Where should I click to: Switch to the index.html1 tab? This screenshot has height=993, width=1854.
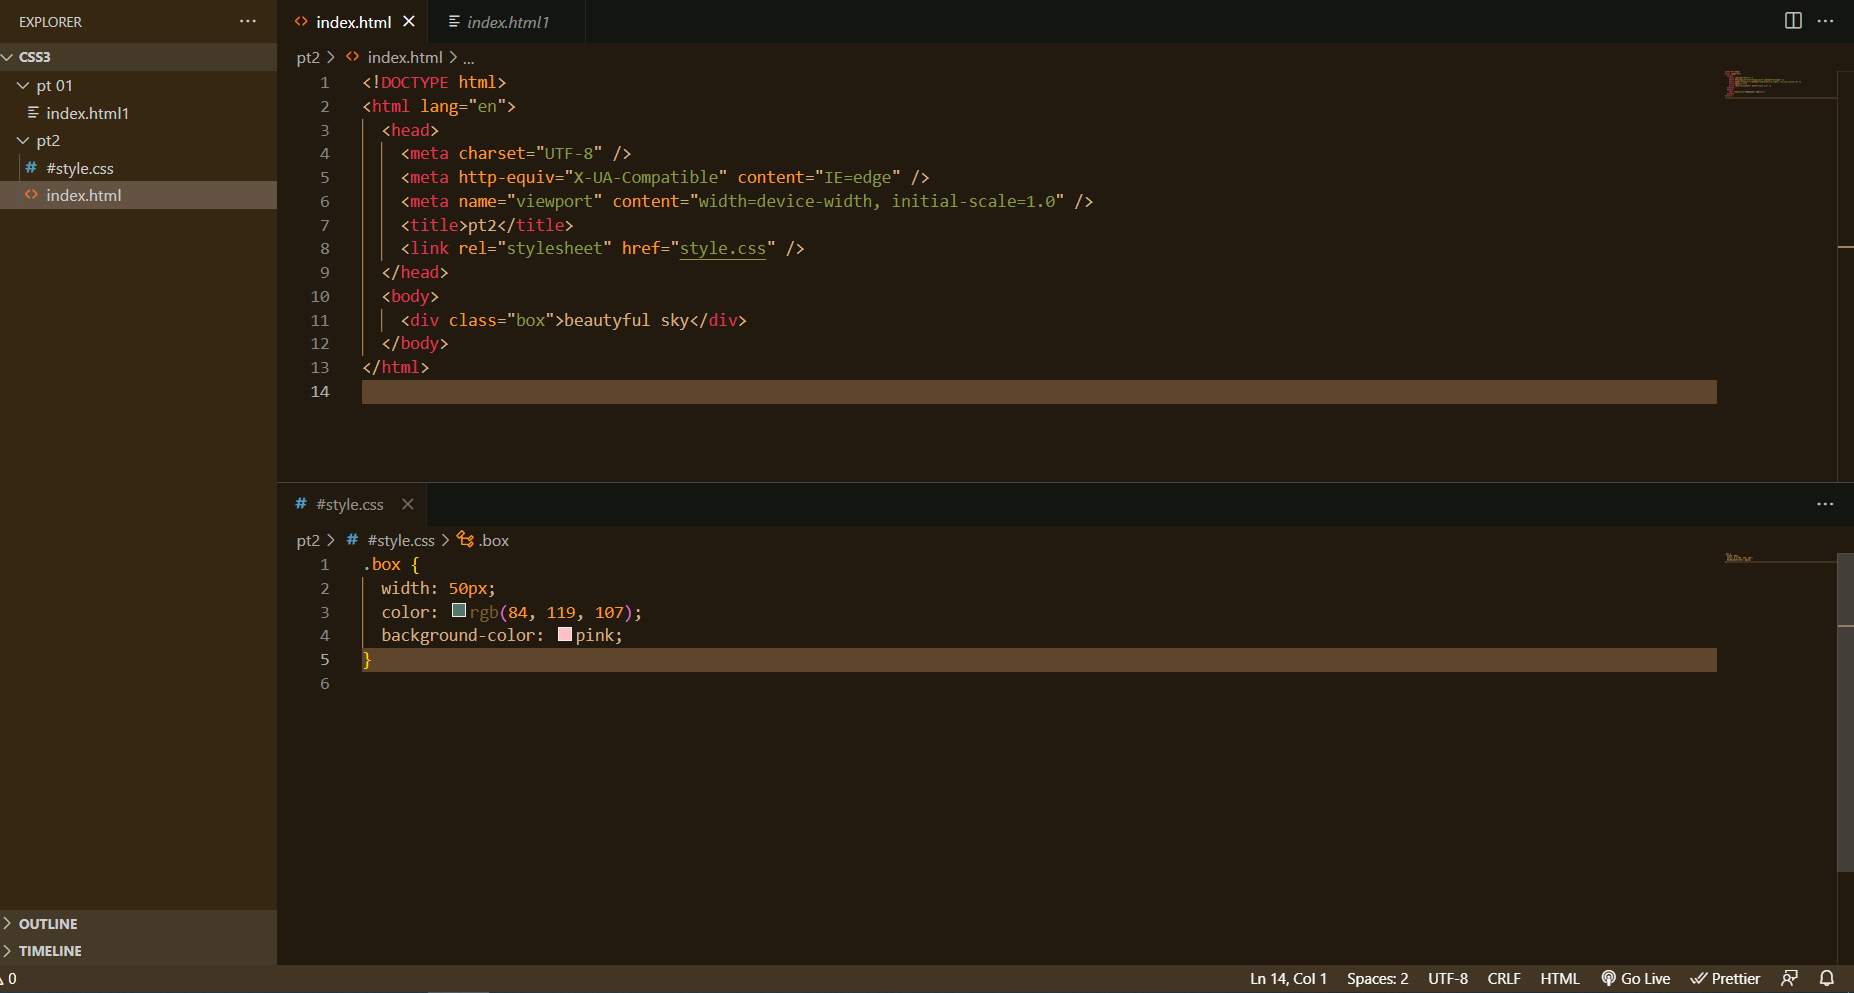click(508, 22)
